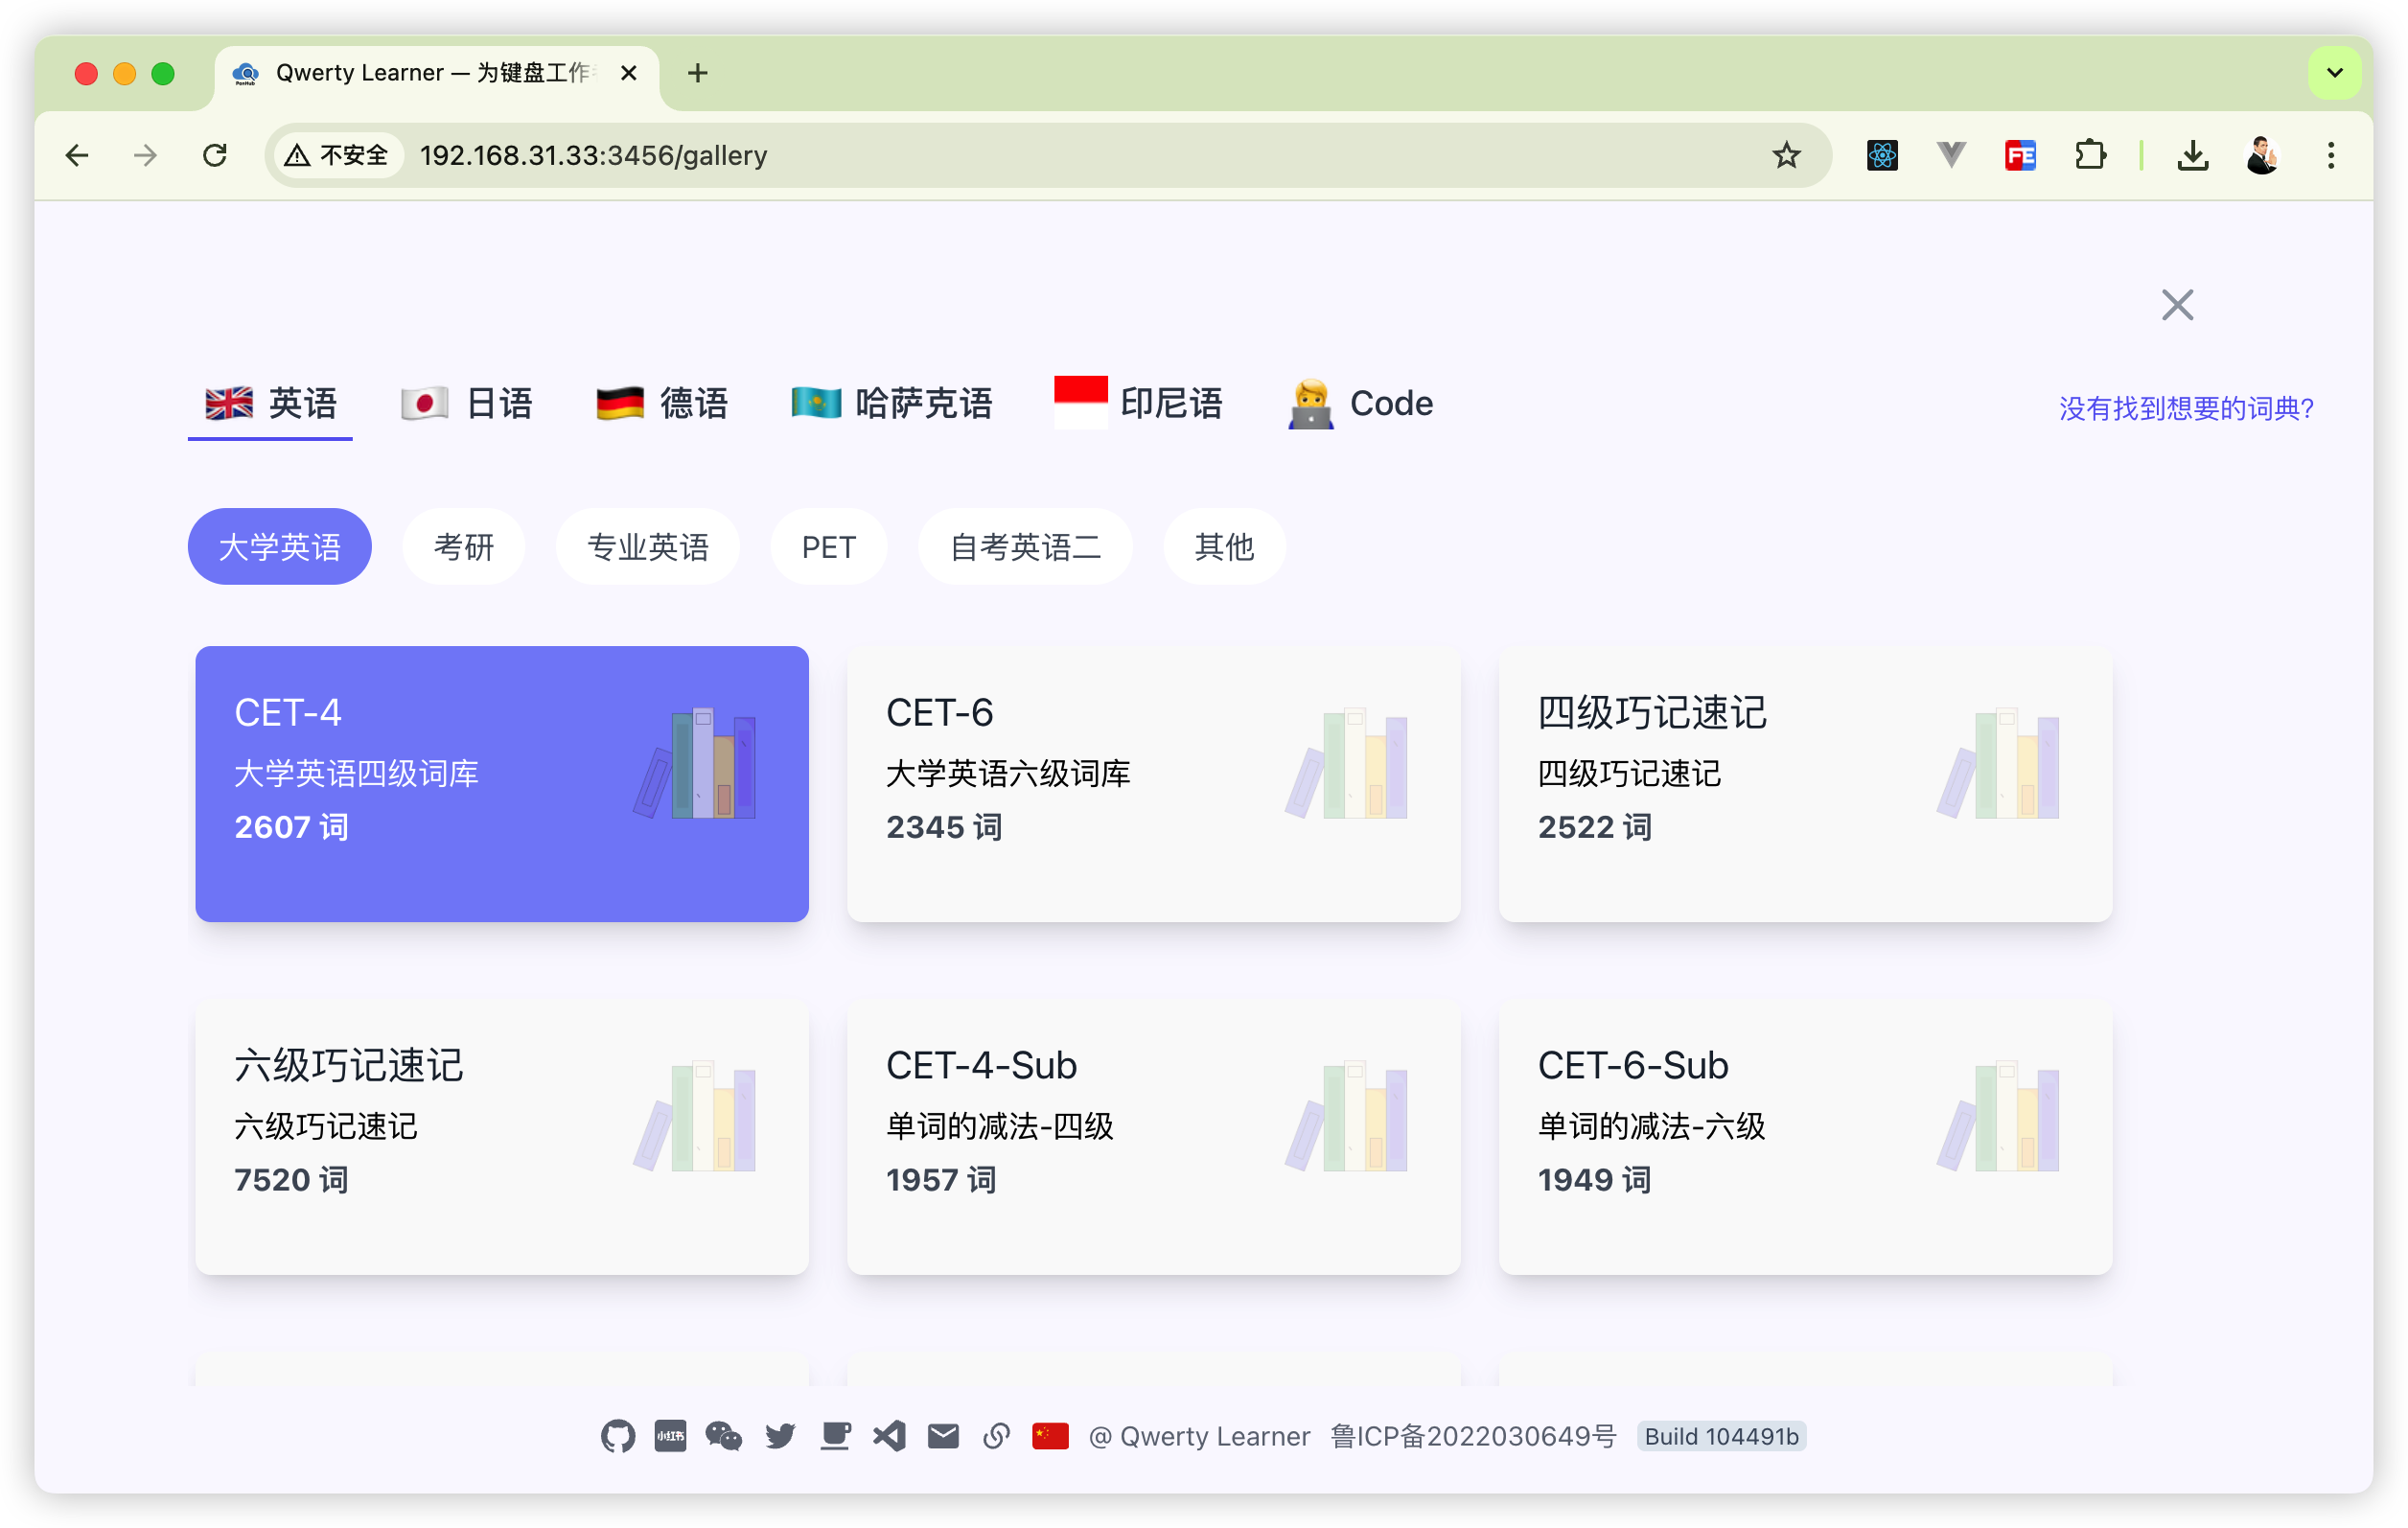This screenshot has width=2408, height=1528.
Task: Open the GitHub icon in footer
Action: click(617, 1436)
